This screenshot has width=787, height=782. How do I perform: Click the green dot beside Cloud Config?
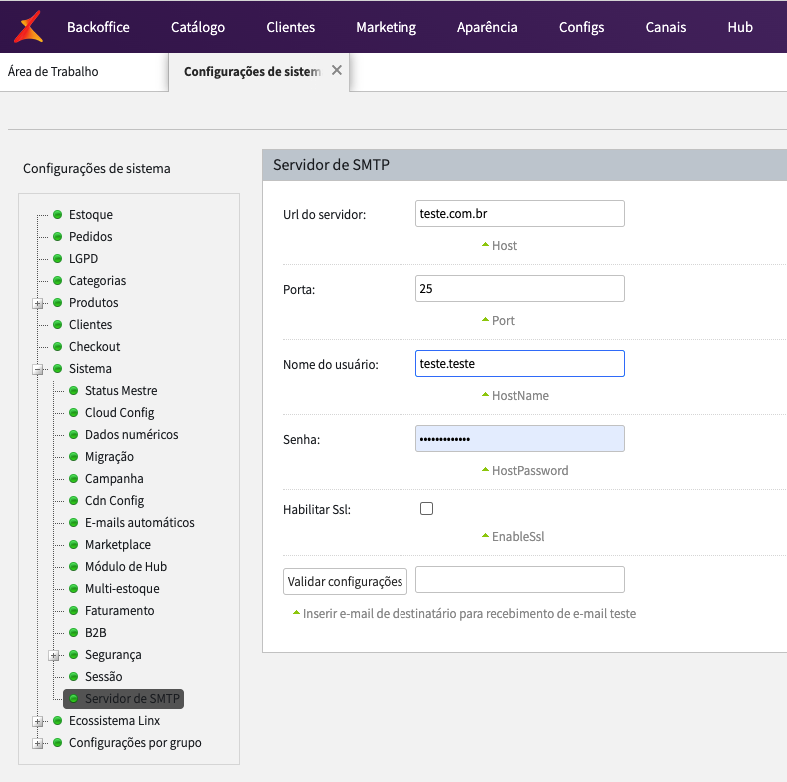pos(73,413)
